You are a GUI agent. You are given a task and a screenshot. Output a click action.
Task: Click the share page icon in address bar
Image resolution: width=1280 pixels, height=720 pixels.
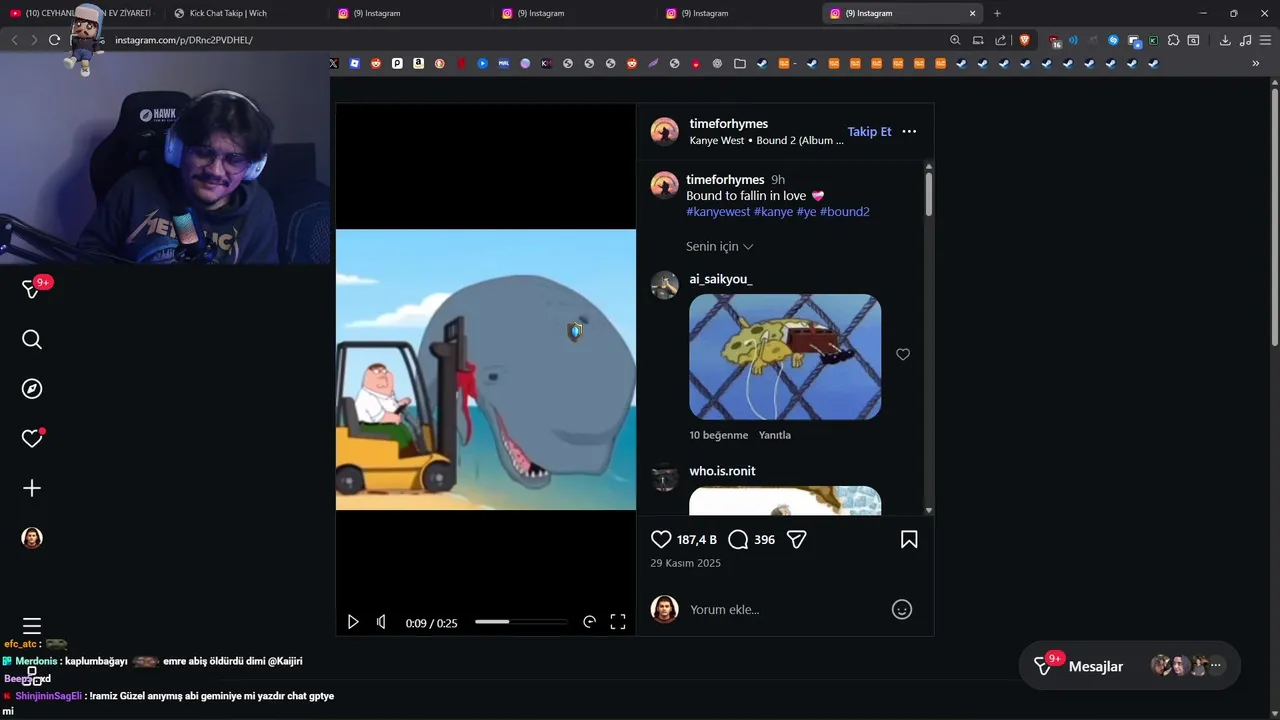pos(1001,40)
